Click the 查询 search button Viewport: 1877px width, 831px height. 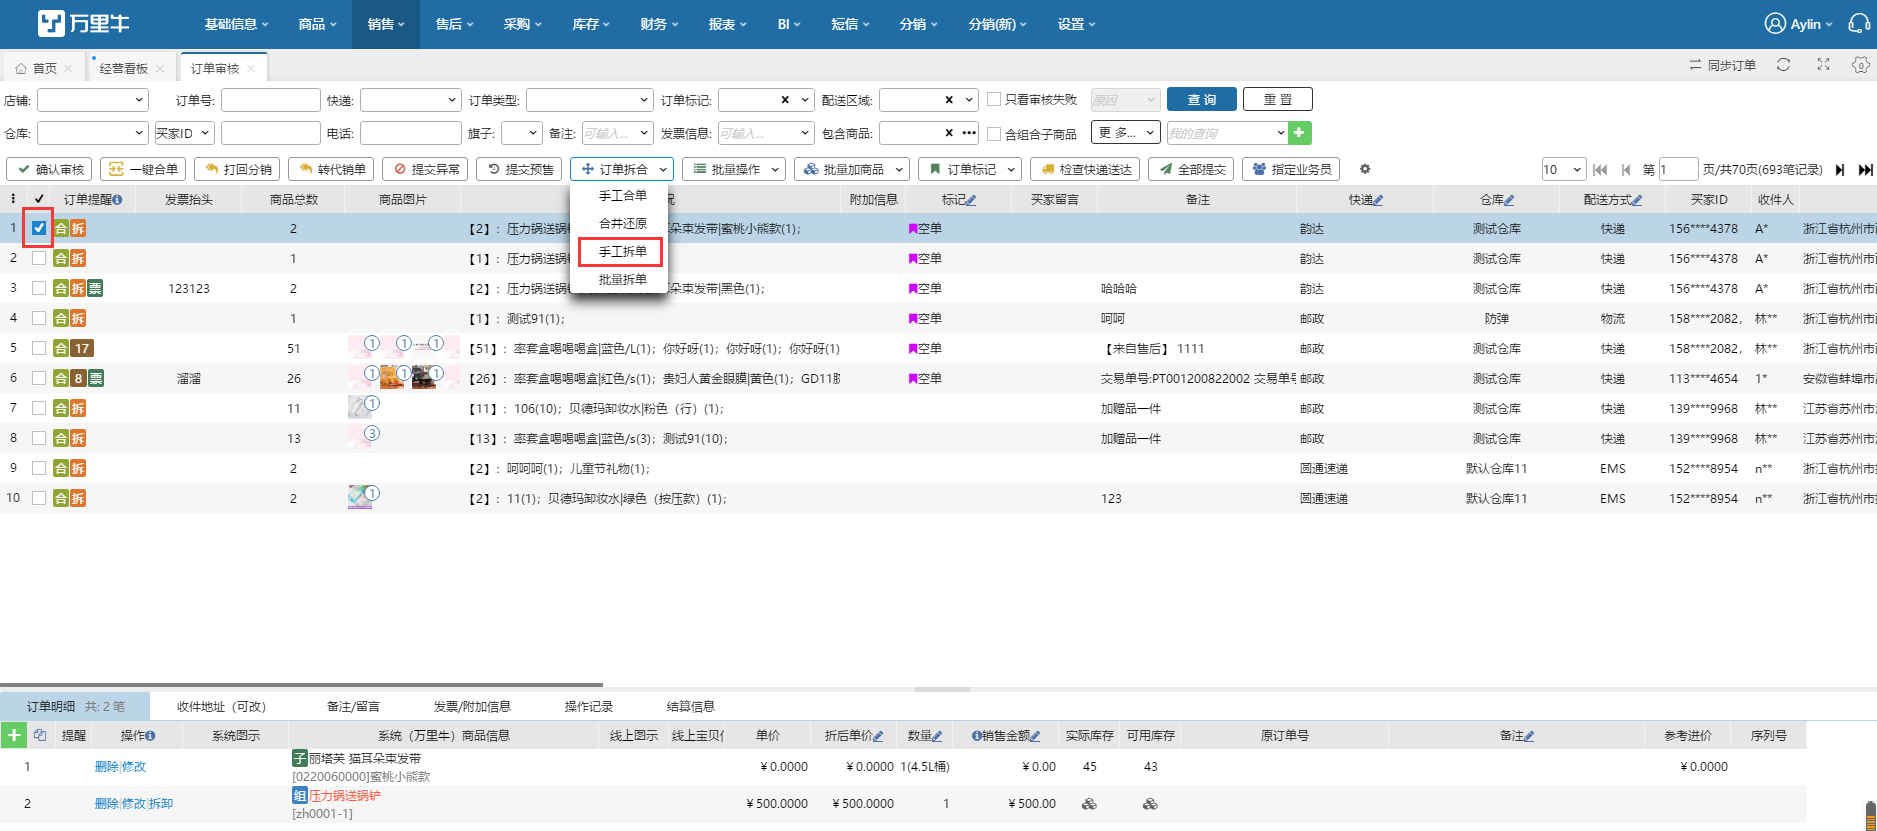(1202, 99)
